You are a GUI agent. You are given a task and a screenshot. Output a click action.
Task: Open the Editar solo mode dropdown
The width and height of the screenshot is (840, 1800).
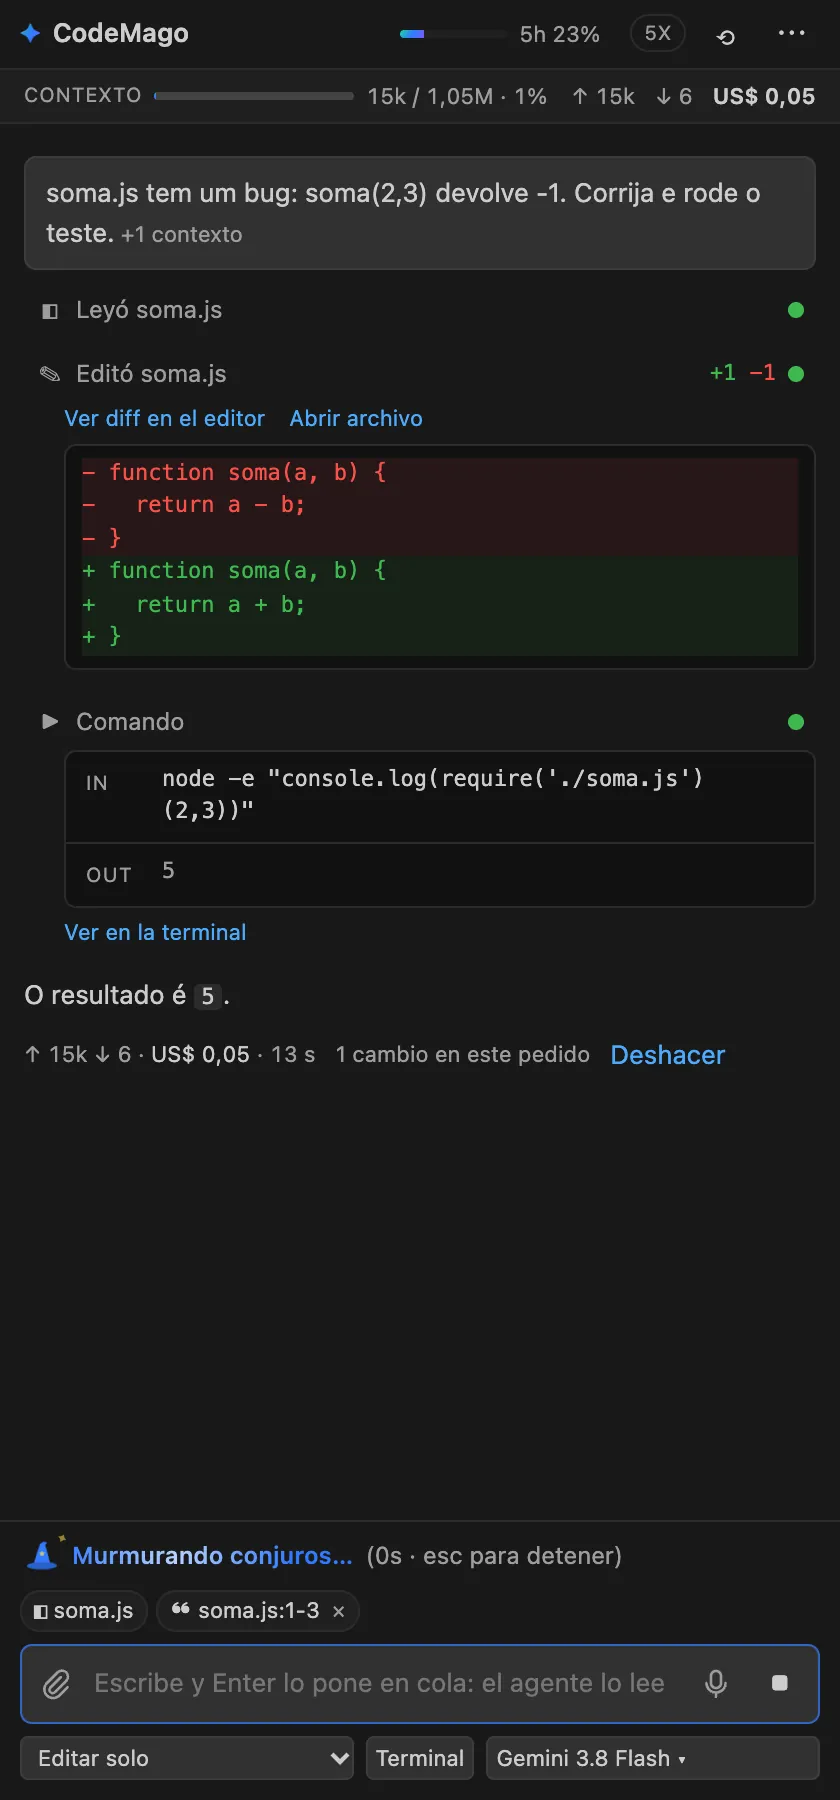[x=187, y=1758]
